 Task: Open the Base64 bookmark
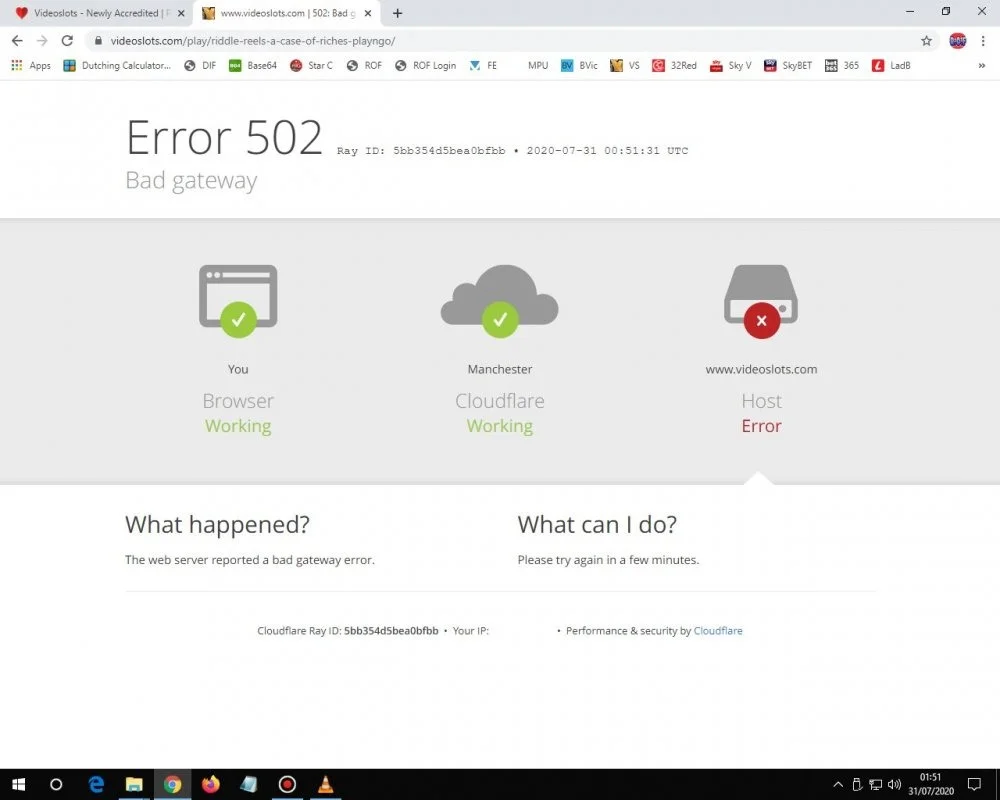click(x=253, y=65)
